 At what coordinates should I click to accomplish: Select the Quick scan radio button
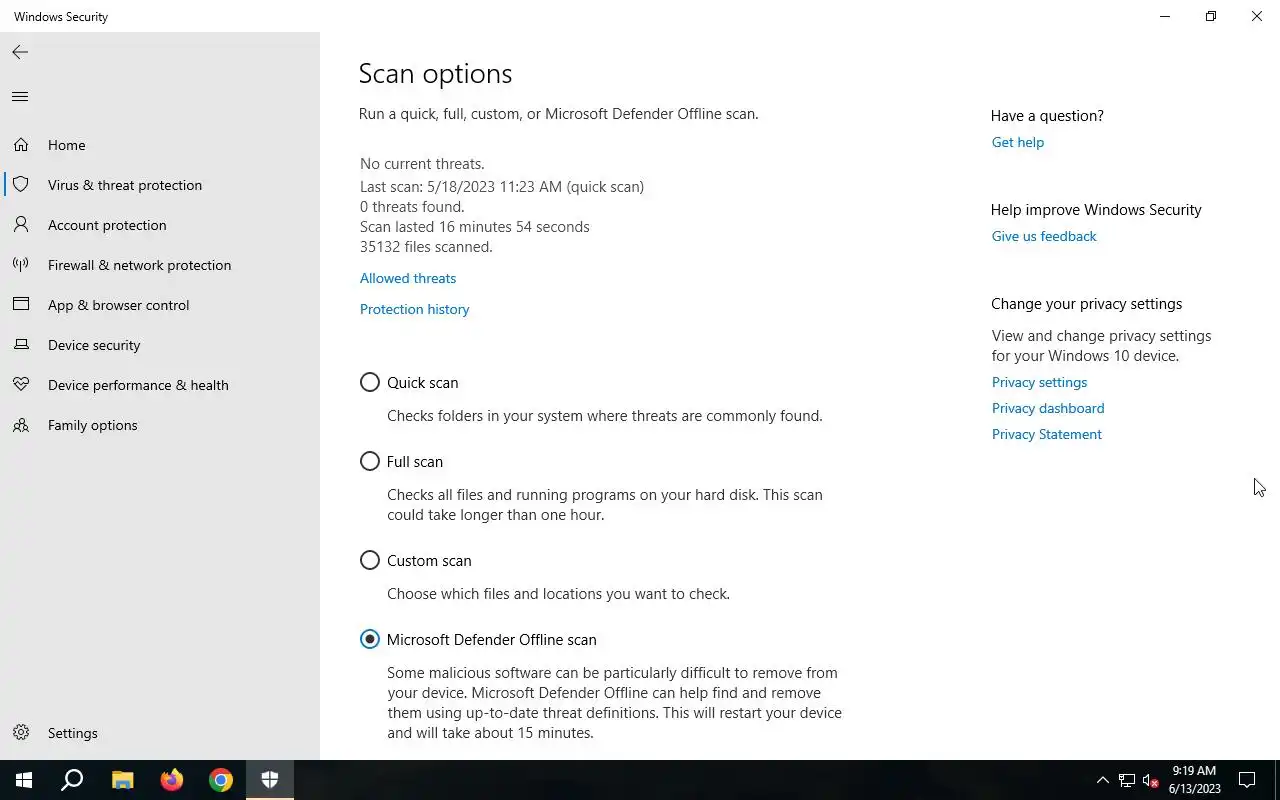(x=370, y=383)
